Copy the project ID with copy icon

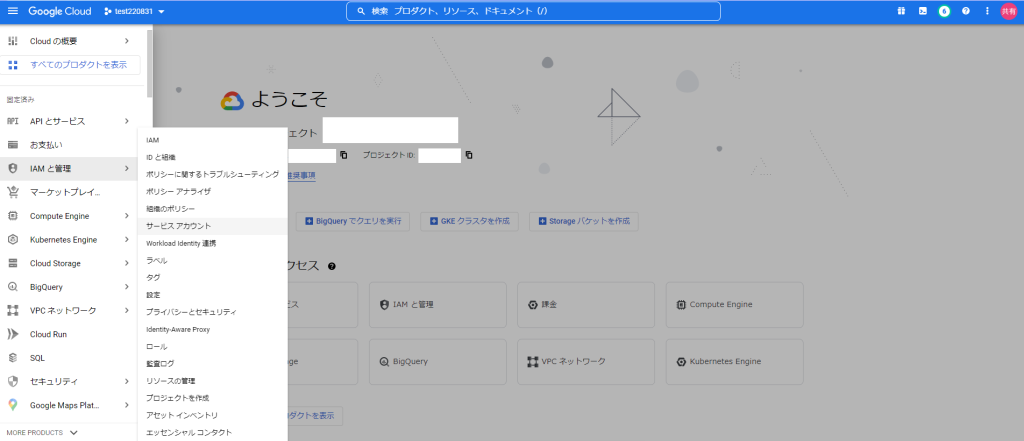pyautogui.click(x=469, y=155)
